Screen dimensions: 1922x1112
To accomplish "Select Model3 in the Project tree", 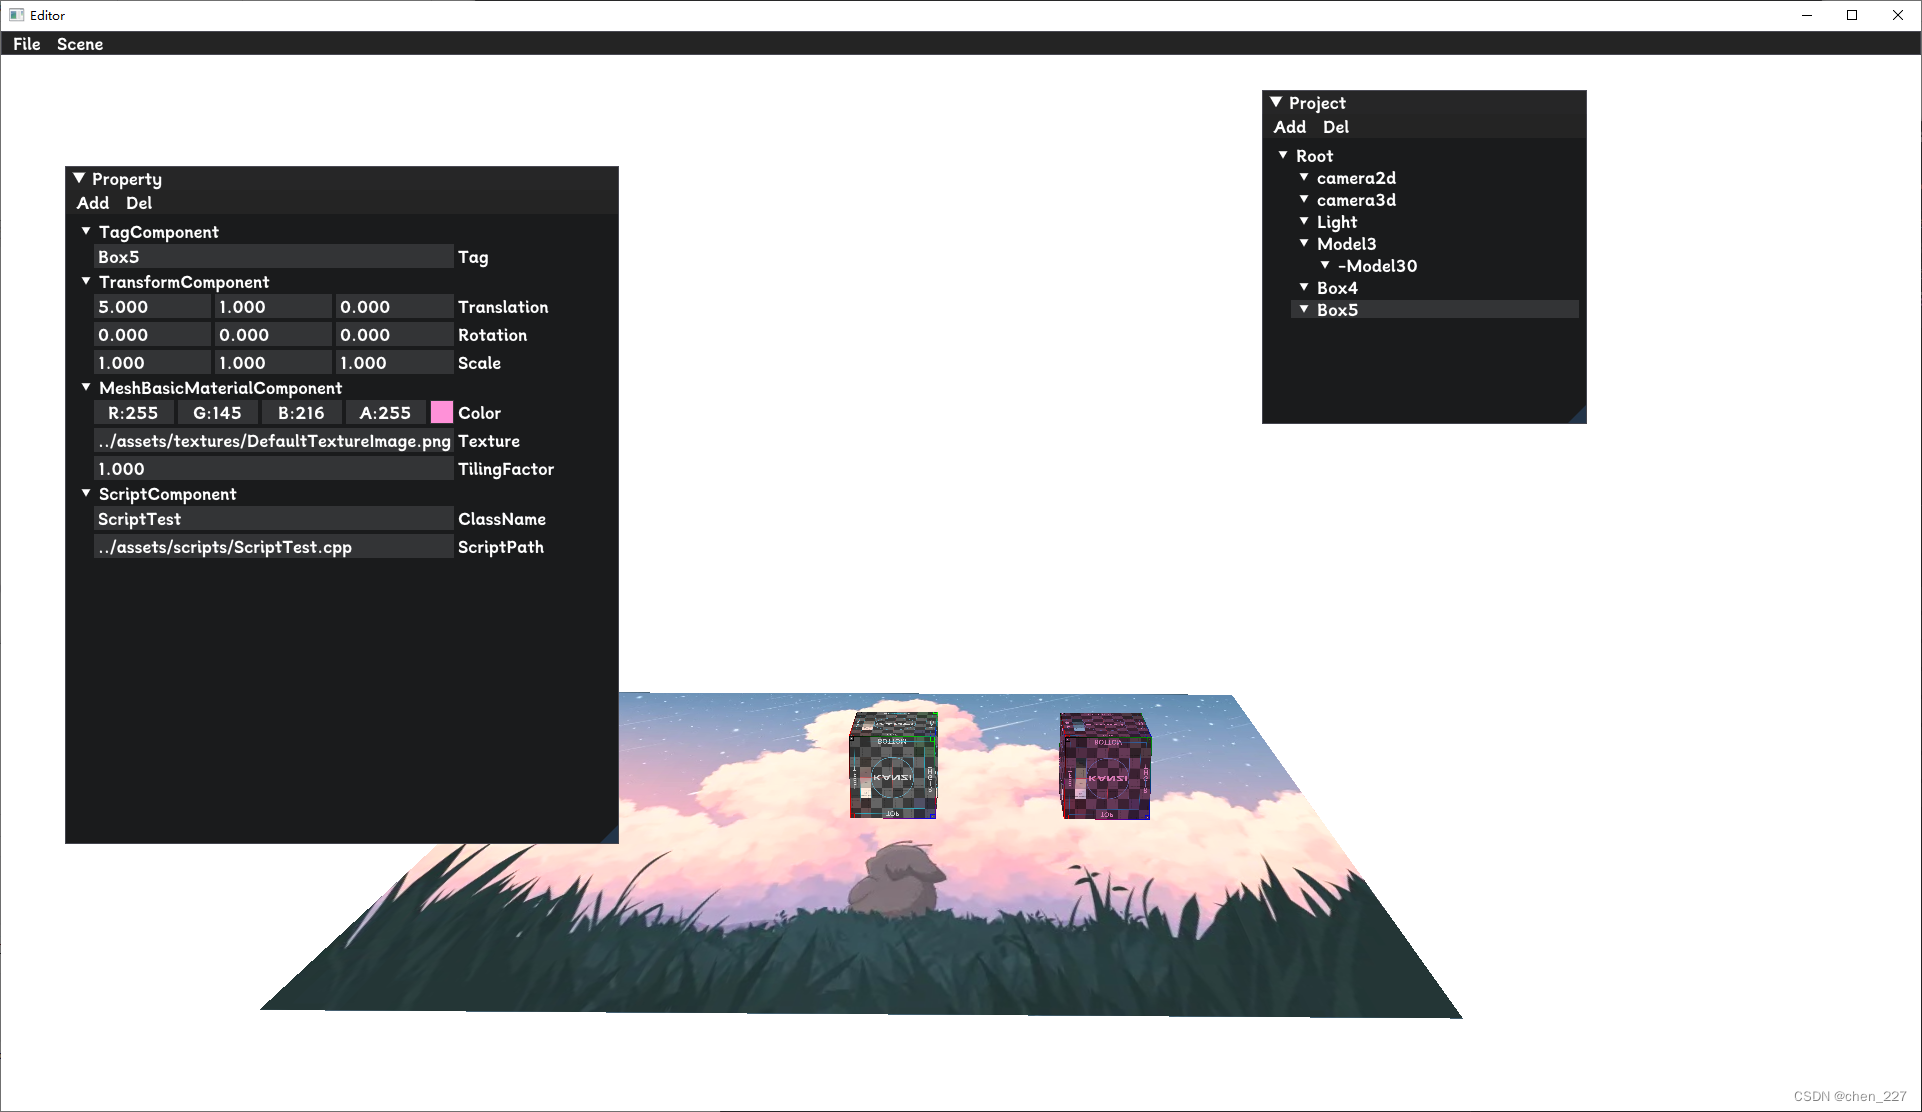I will [1346, 244].
